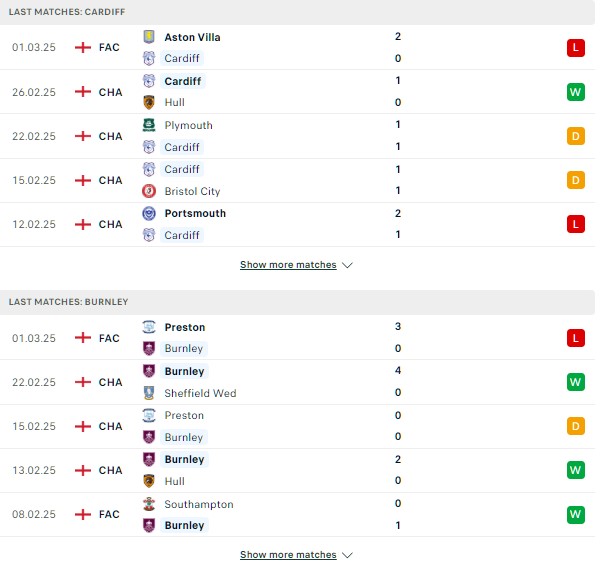Click the Aston Villa club crest
This screenshot has width=602, height=576.
tap(149, 37)
